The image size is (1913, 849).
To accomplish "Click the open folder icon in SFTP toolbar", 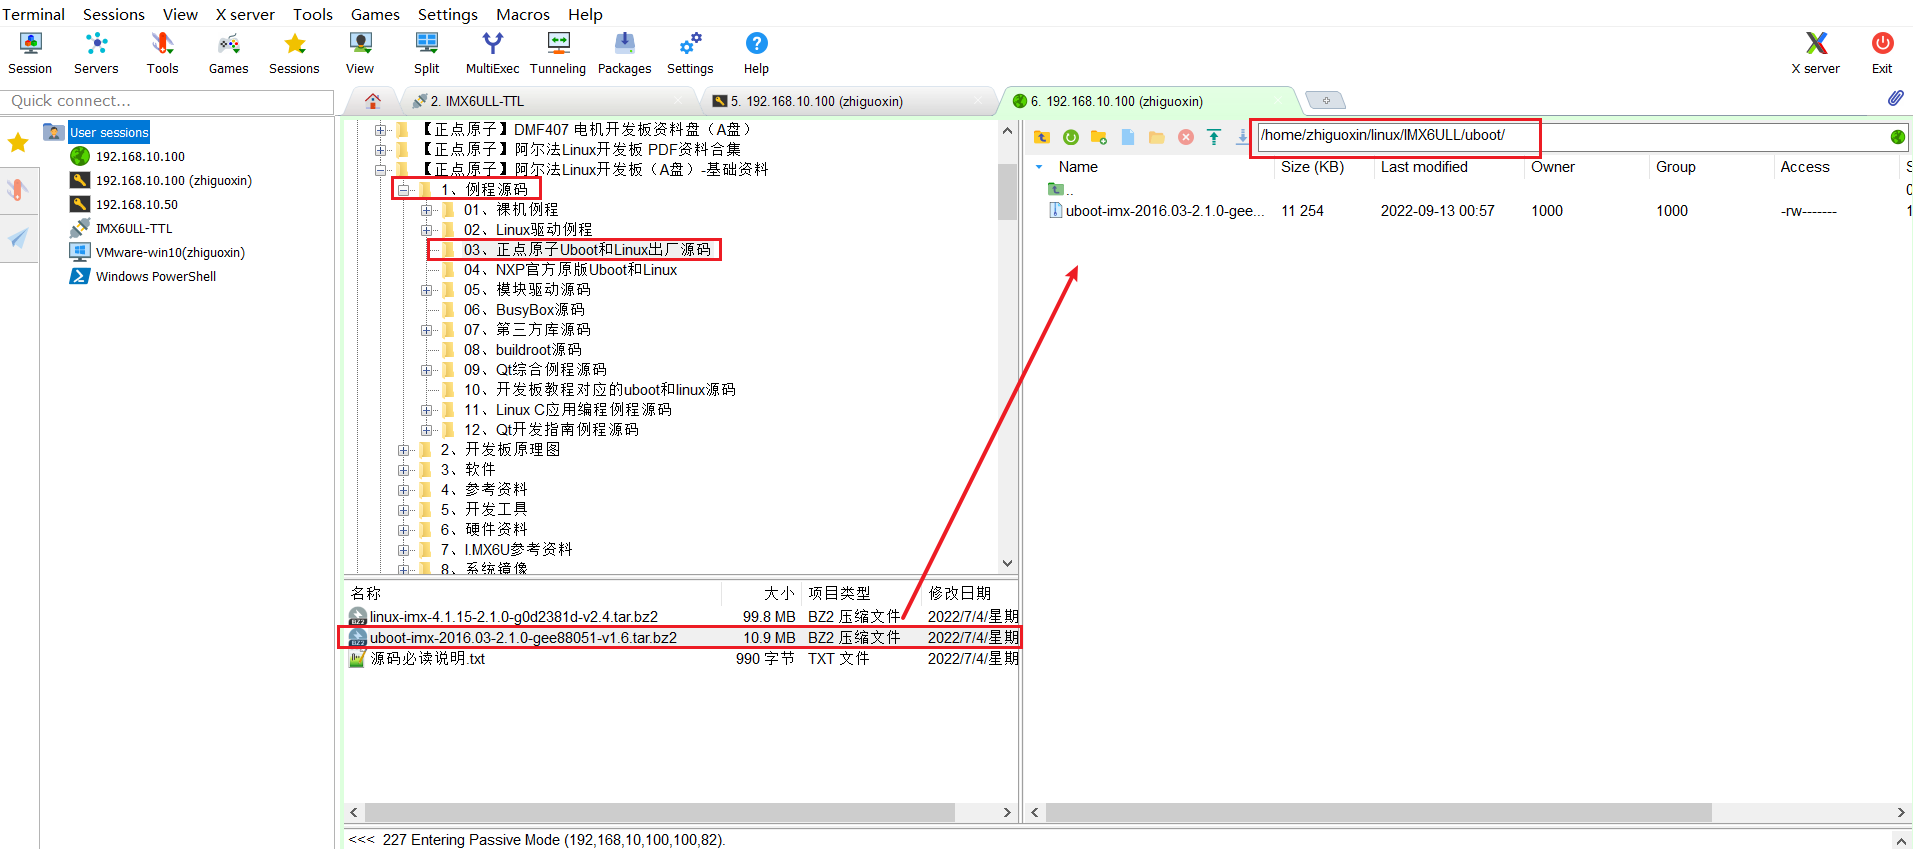I will pyautogui.click(x=1157, y=137).
